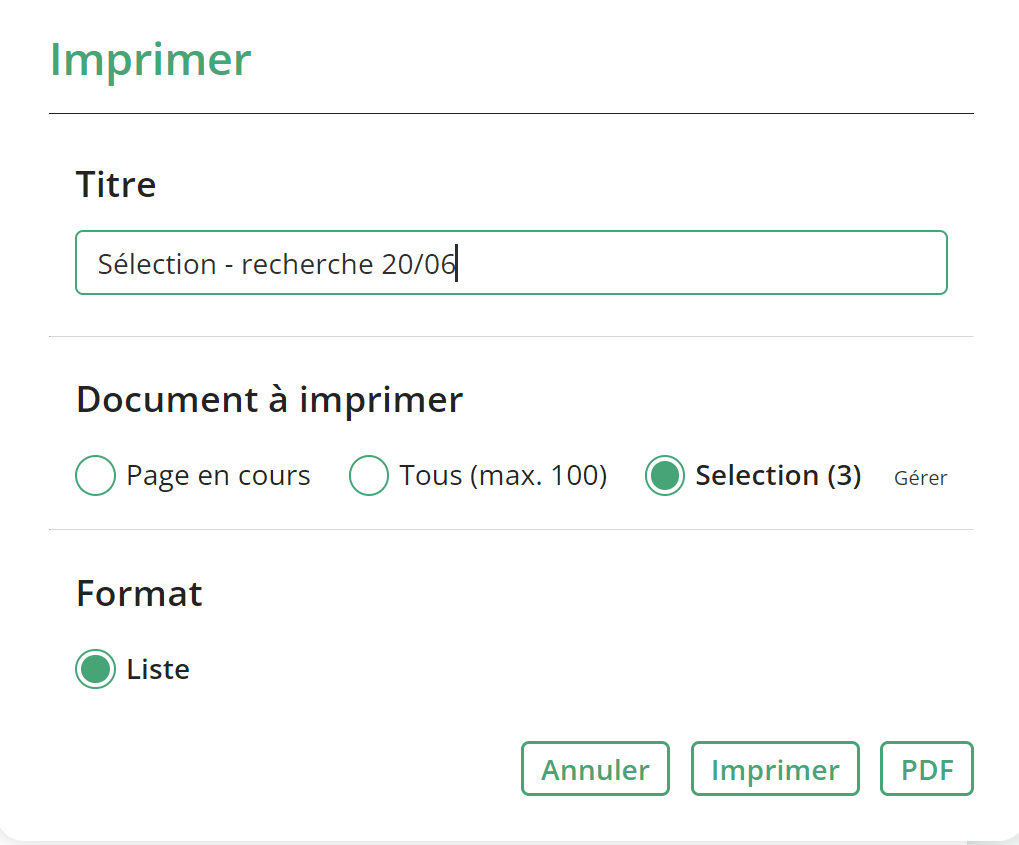Export using the PDF button
Screen dimensions: 1019x845
tap(927, 769)
